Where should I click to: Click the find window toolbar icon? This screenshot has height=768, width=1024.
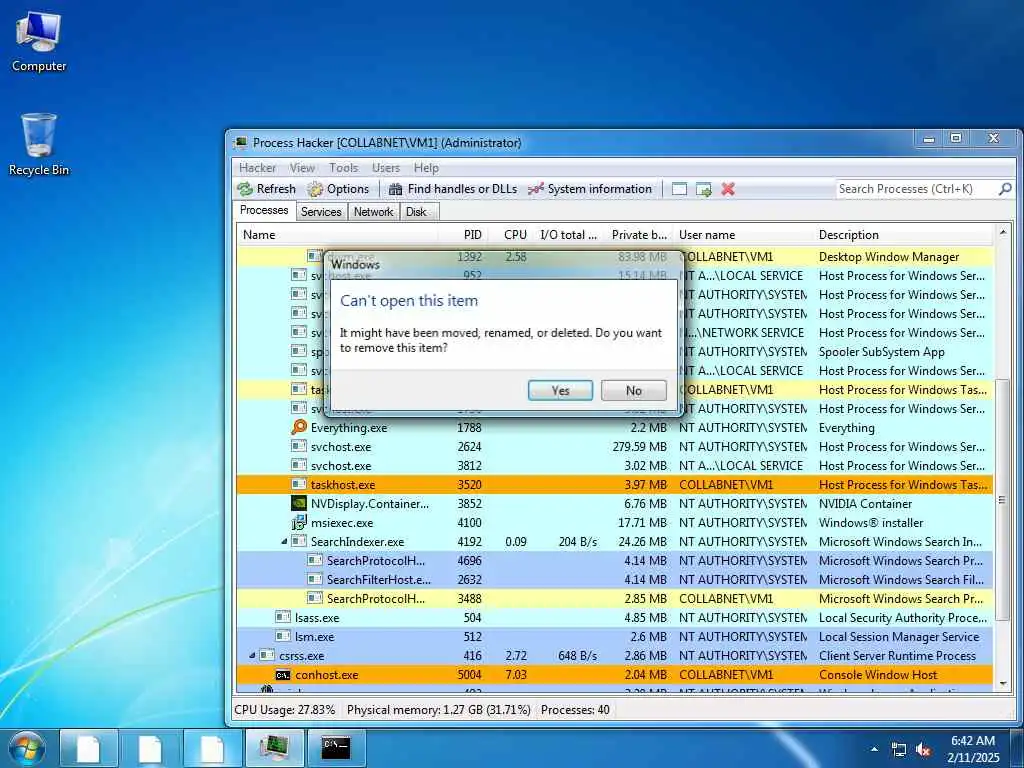point(679,189)
